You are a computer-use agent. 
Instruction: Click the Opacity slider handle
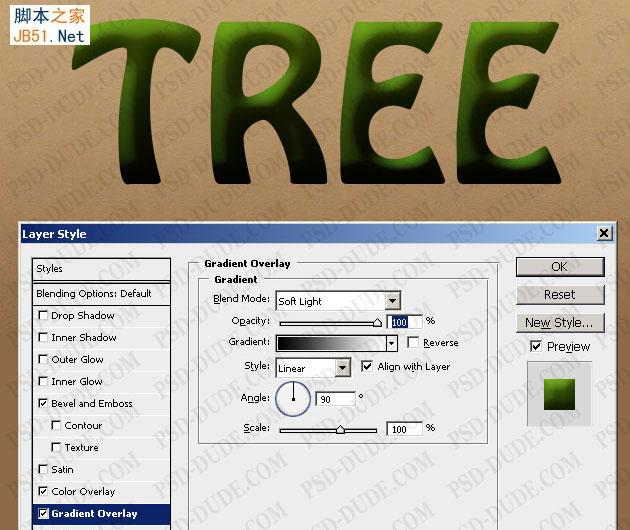coord(377,323)
